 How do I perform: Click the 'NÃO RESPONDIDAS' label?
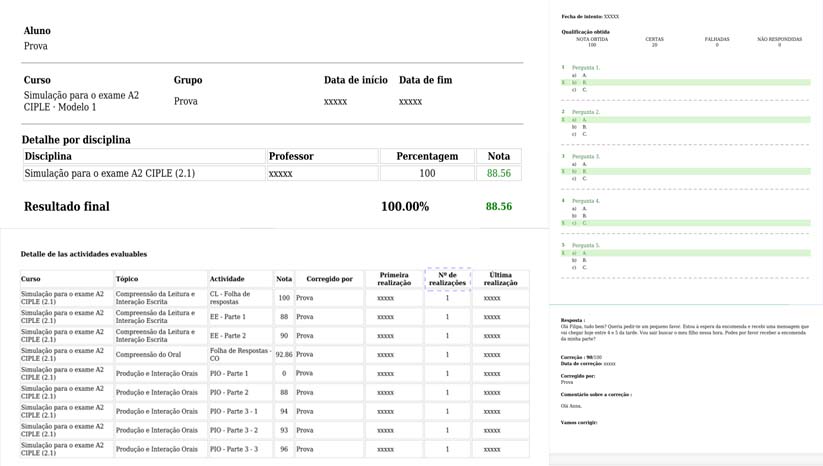(x=779, y=39)
